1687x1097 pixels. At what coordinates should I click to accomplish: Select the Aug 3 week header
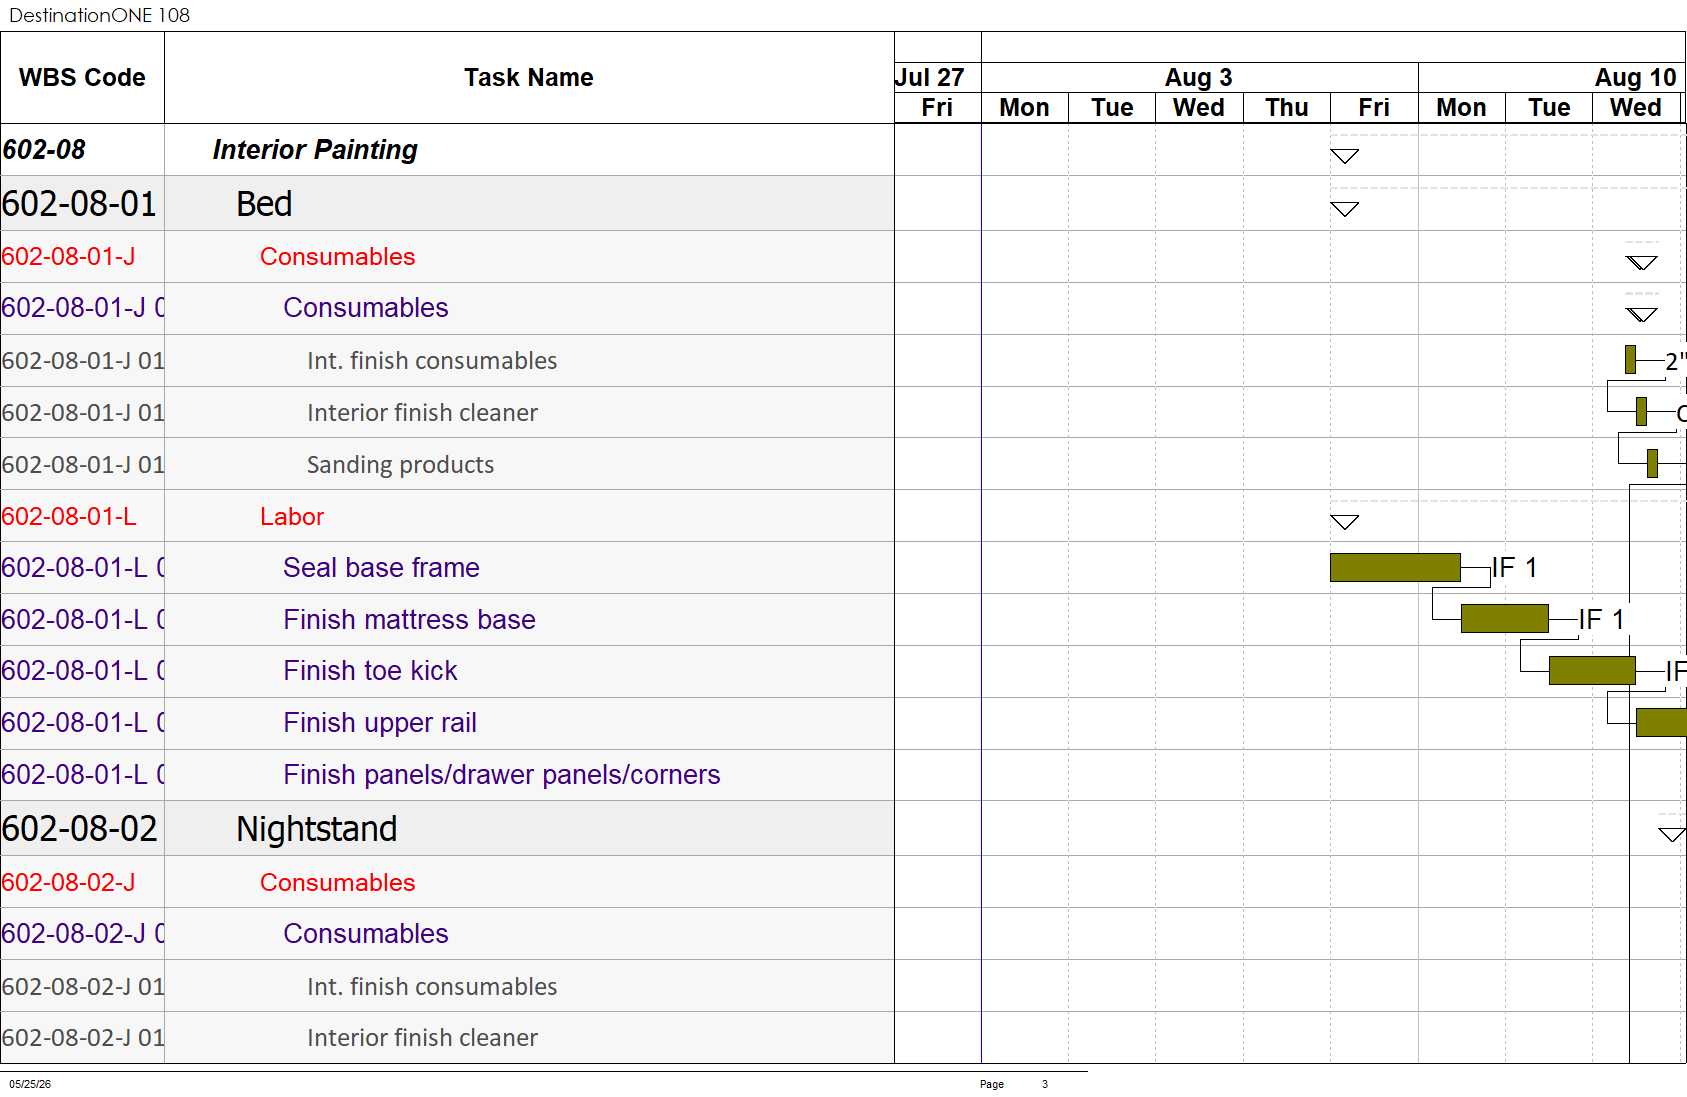click(1199, 77)
